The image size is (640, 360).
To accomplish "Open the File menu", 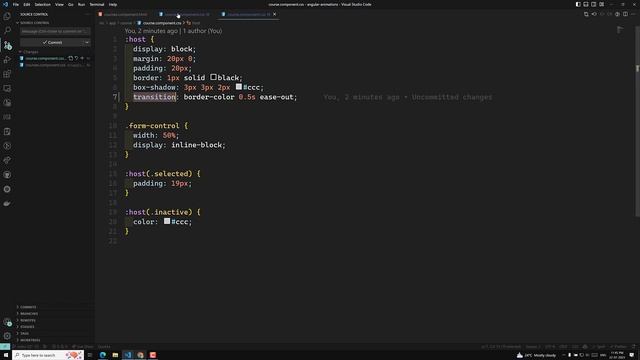I will [x=16, y=4].
